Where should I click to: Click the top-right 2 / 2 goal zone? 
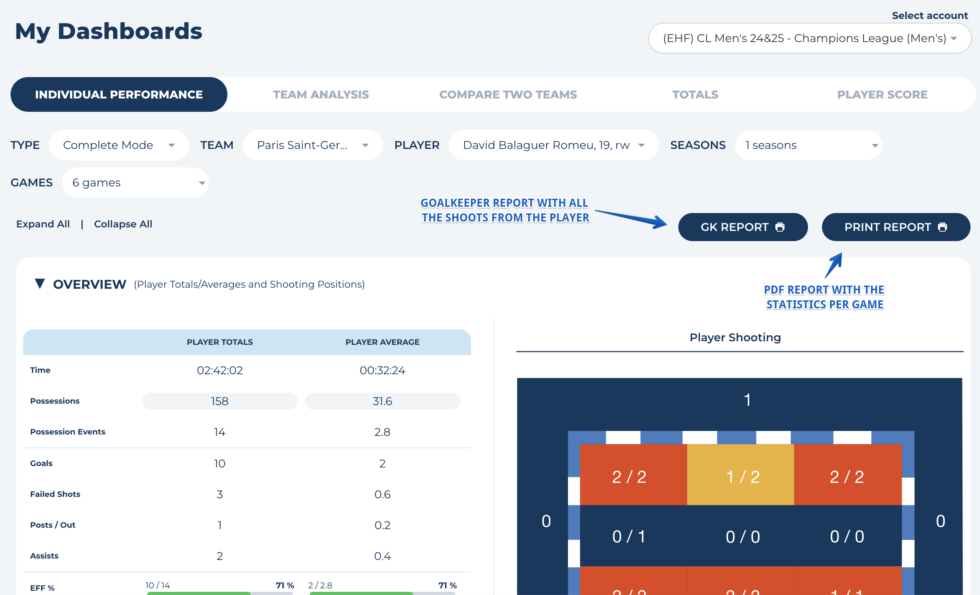pyautogui.click(x=847, y=476)
